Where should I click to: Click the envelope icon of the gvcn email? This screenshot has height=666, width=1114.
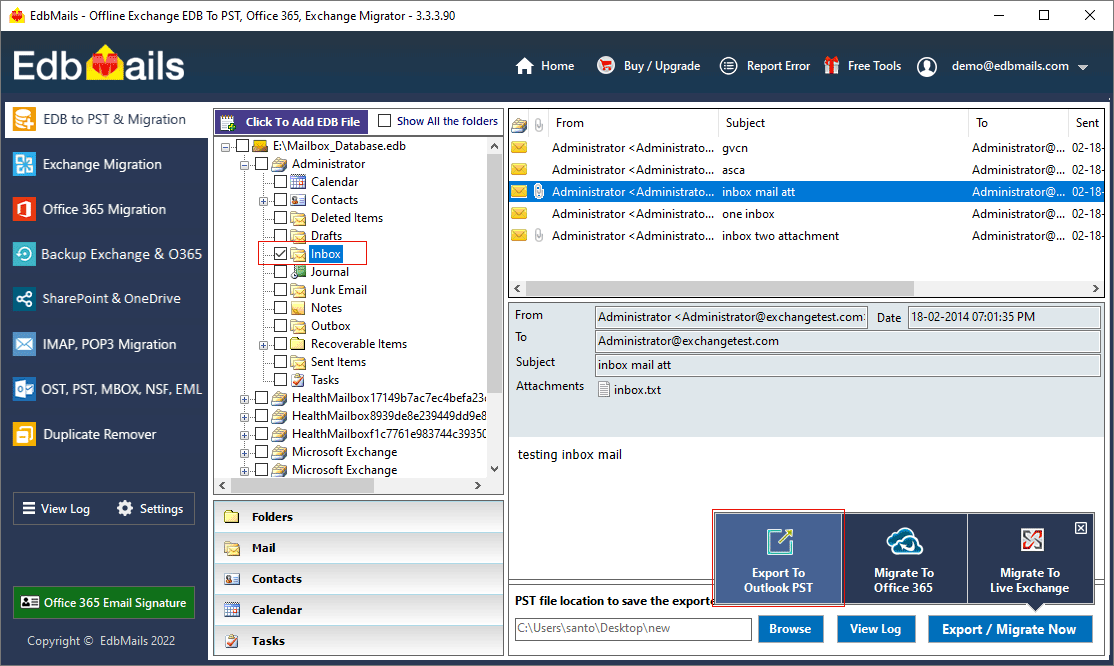(519, 148)
